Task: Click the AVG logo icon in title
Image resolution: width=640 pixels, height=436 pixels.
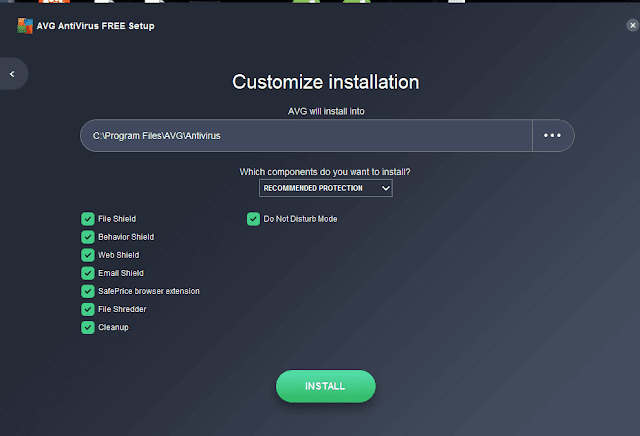Action: click(x=25, y=26)
